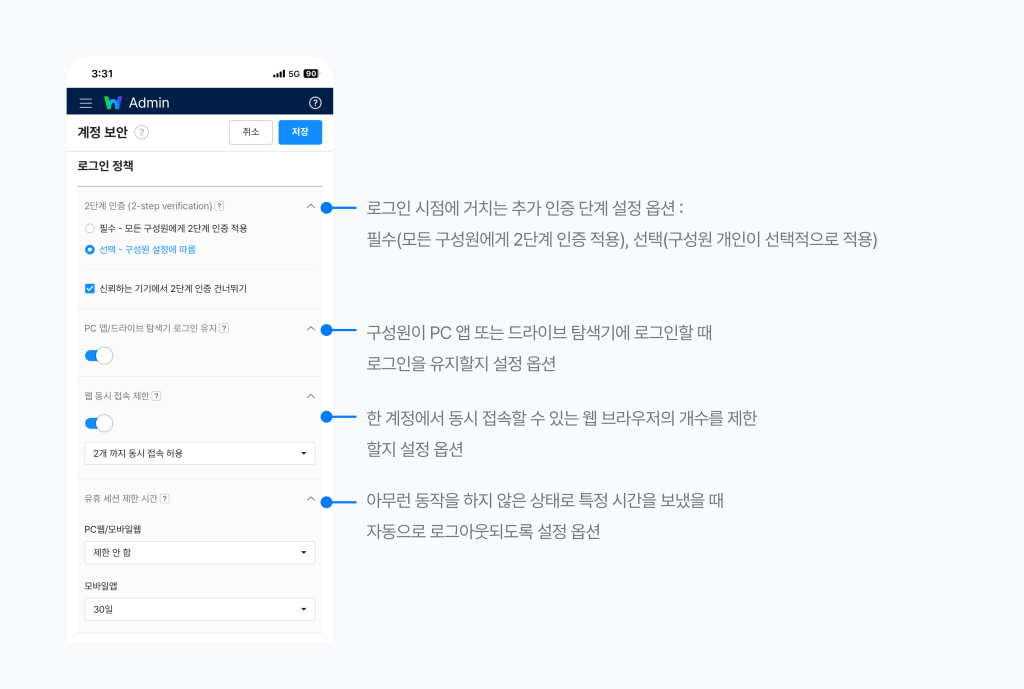Viewport: 1024px width, 689px height.
Task: Open the hamburger navigation menu
Action: click(x=85, y=101)
